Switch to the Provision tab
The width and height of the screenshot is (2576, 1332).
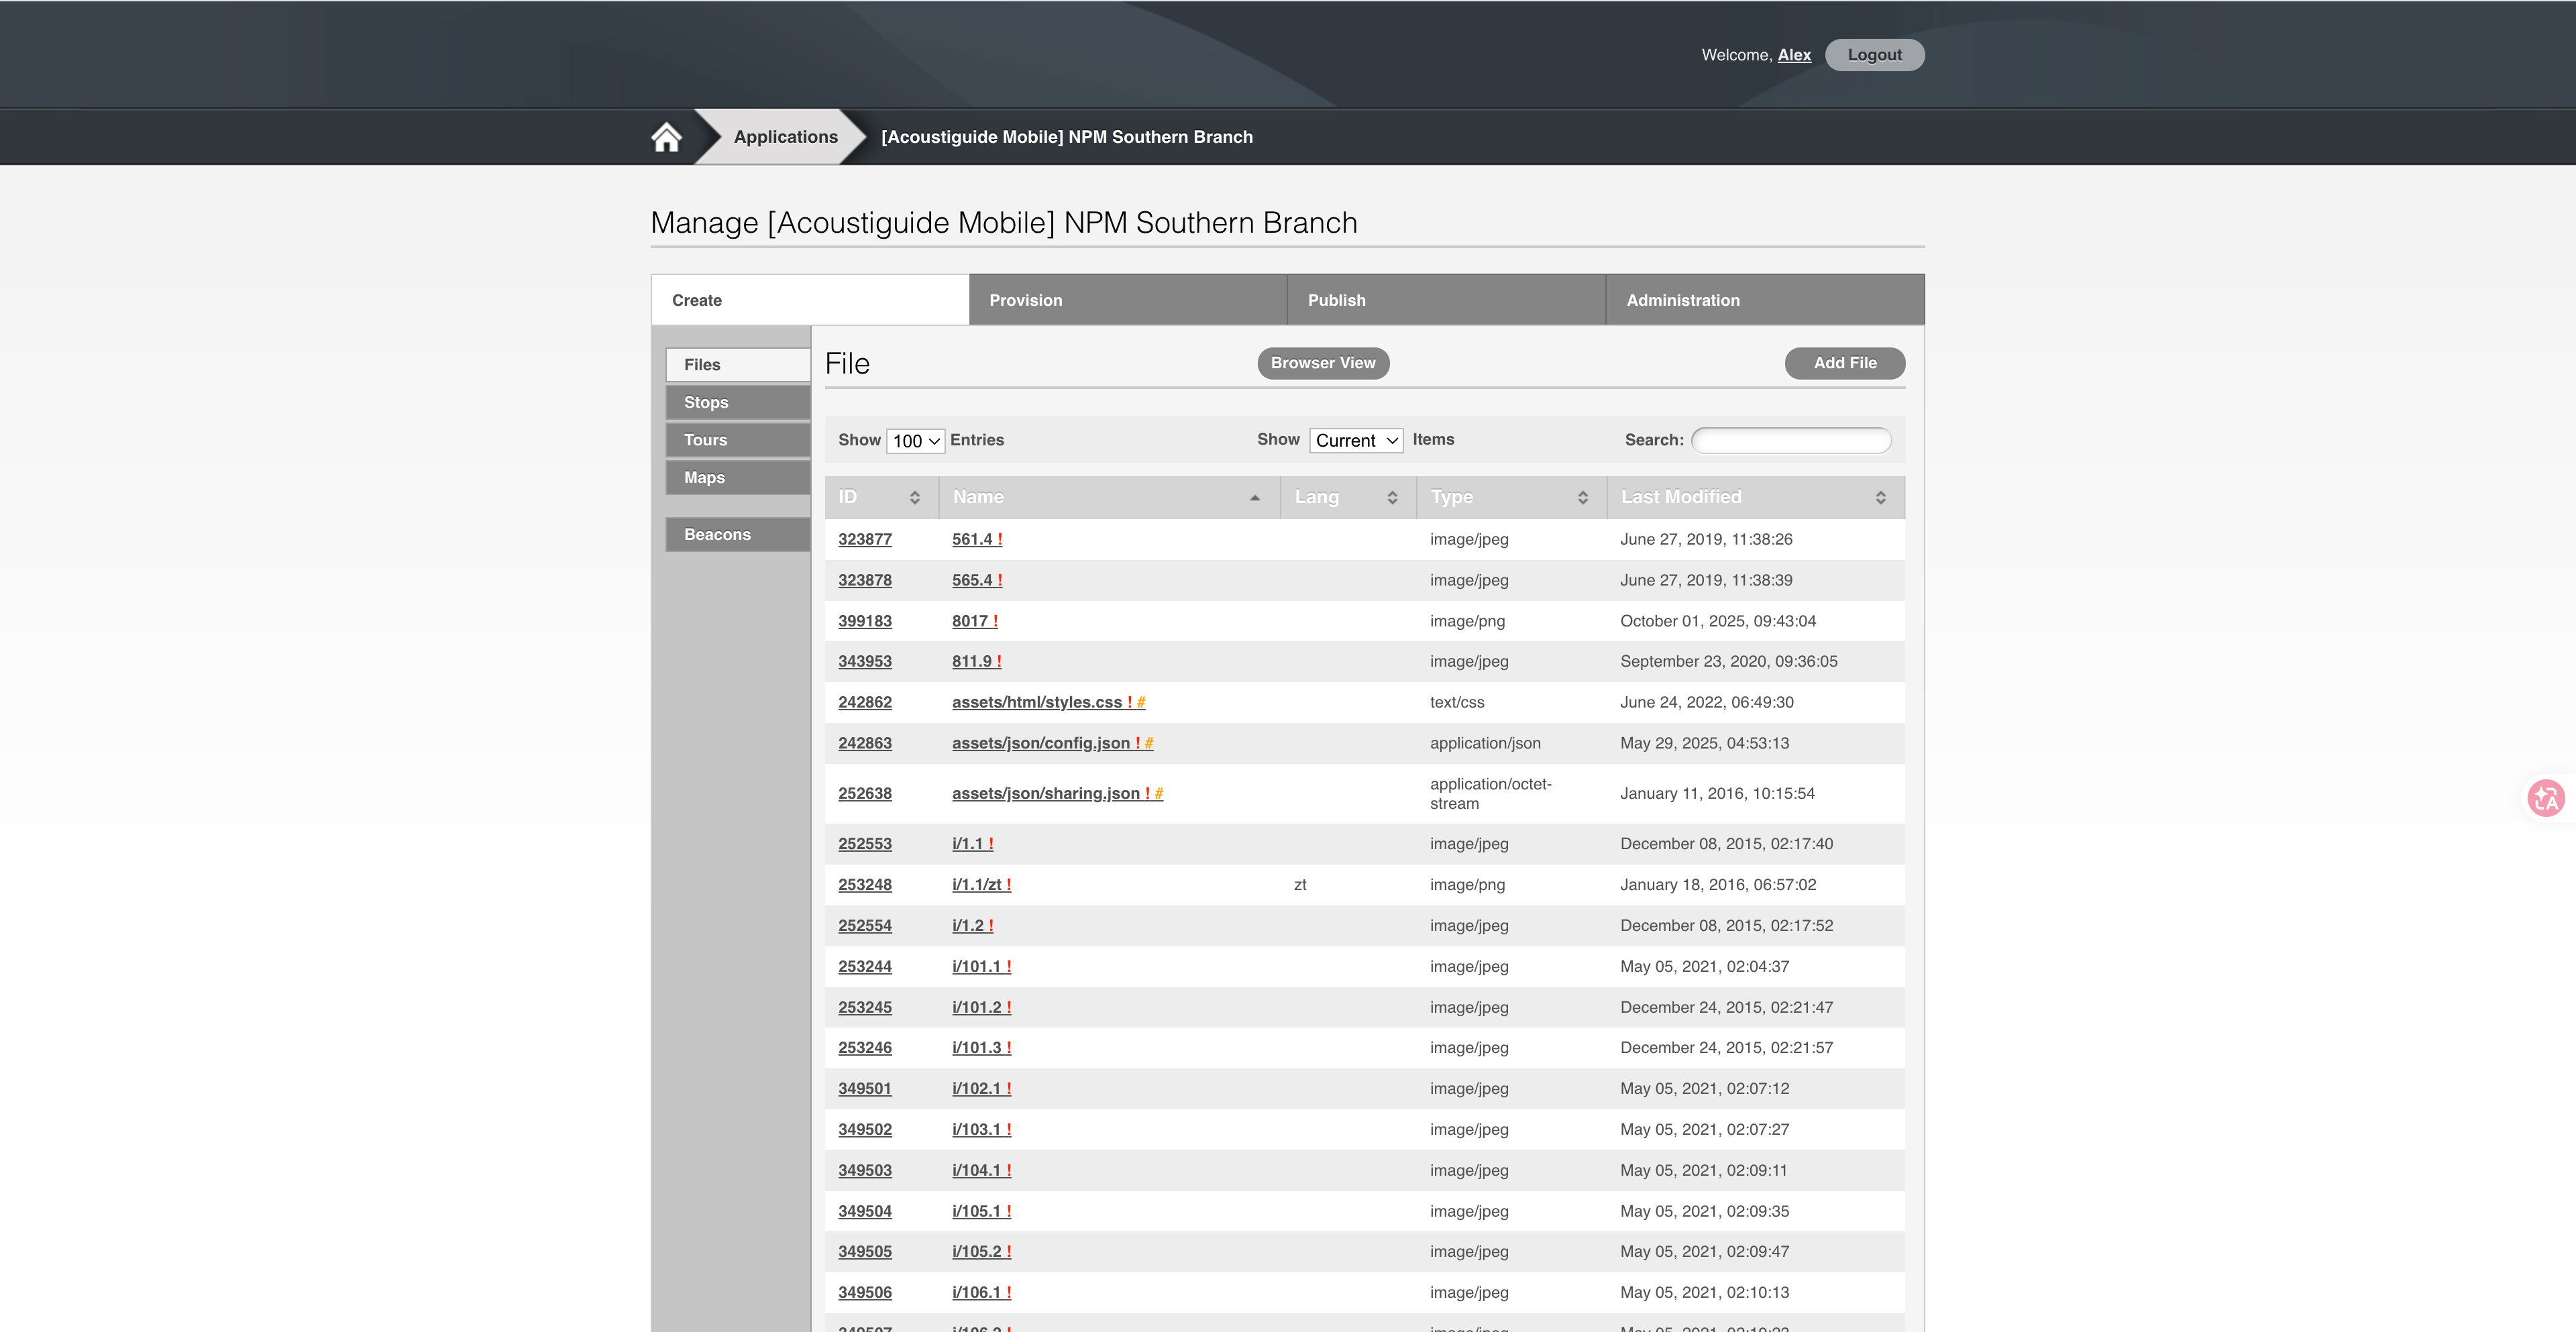(x=1127, y=300)
